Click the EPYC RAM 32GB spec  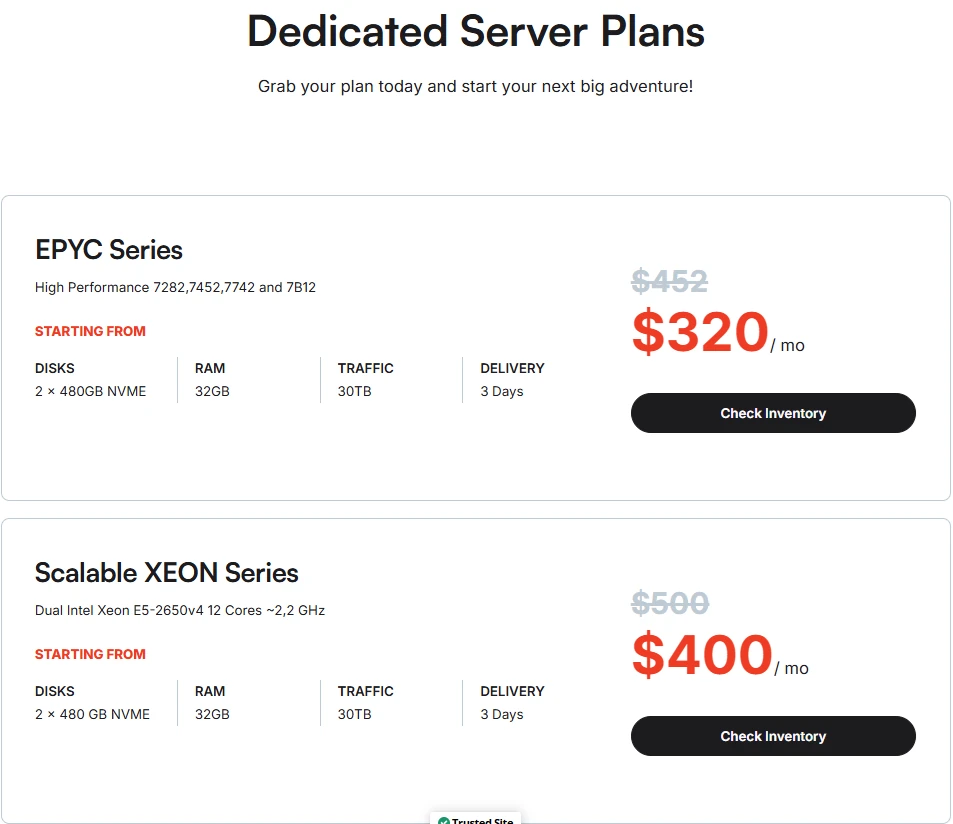(x=212, y=380)
